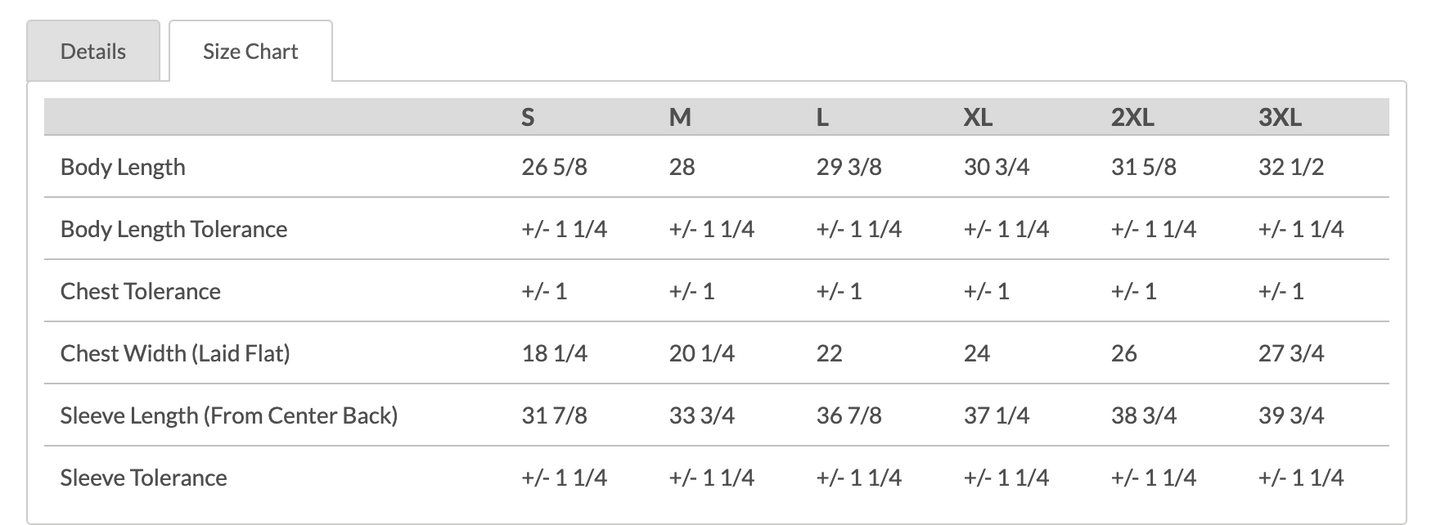Click the L size column header
Image resolution: width=1445 pixels, height=525 pixels.
pos(822,117)
